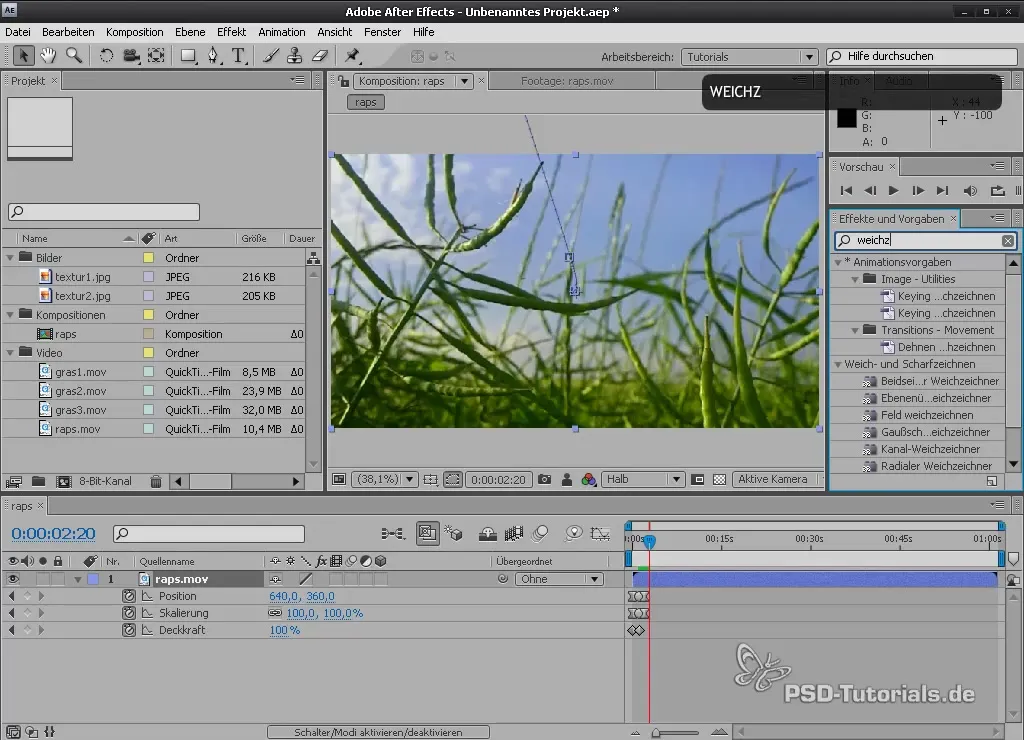Select the Zoom magnifier tool

point(74,56)
